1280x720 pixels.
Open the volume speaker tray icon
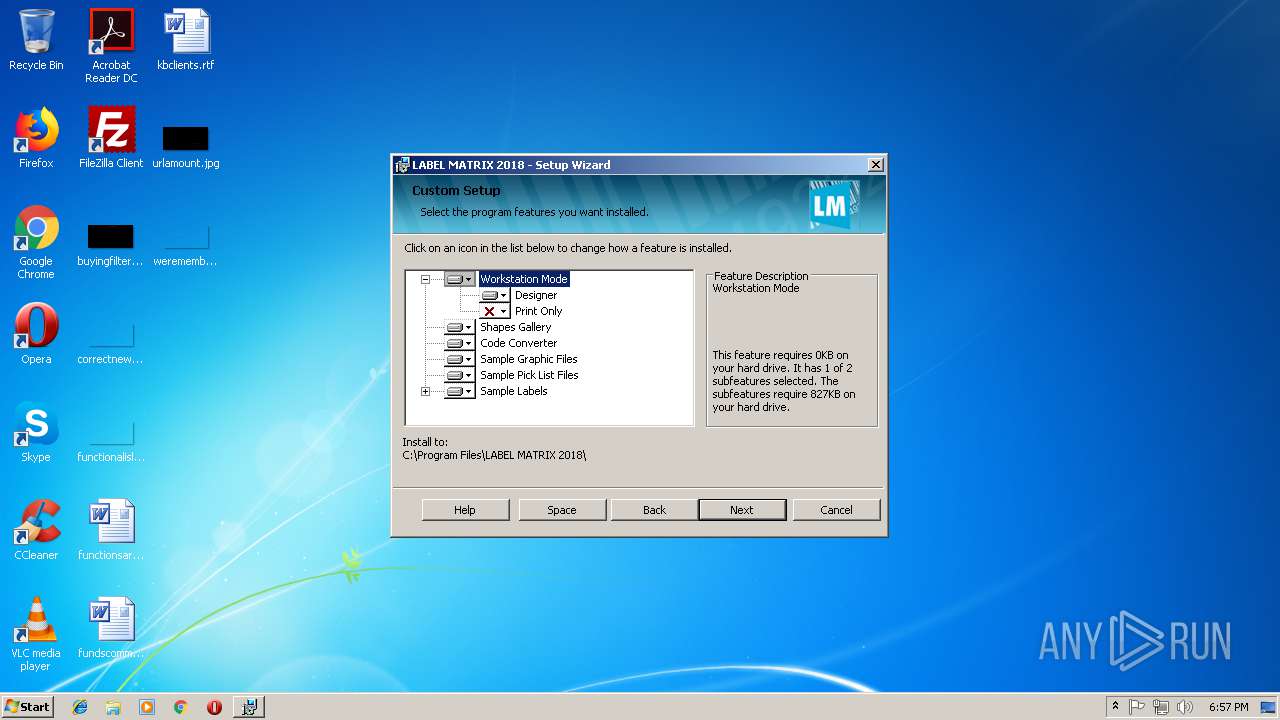(x=1185, y=707)
